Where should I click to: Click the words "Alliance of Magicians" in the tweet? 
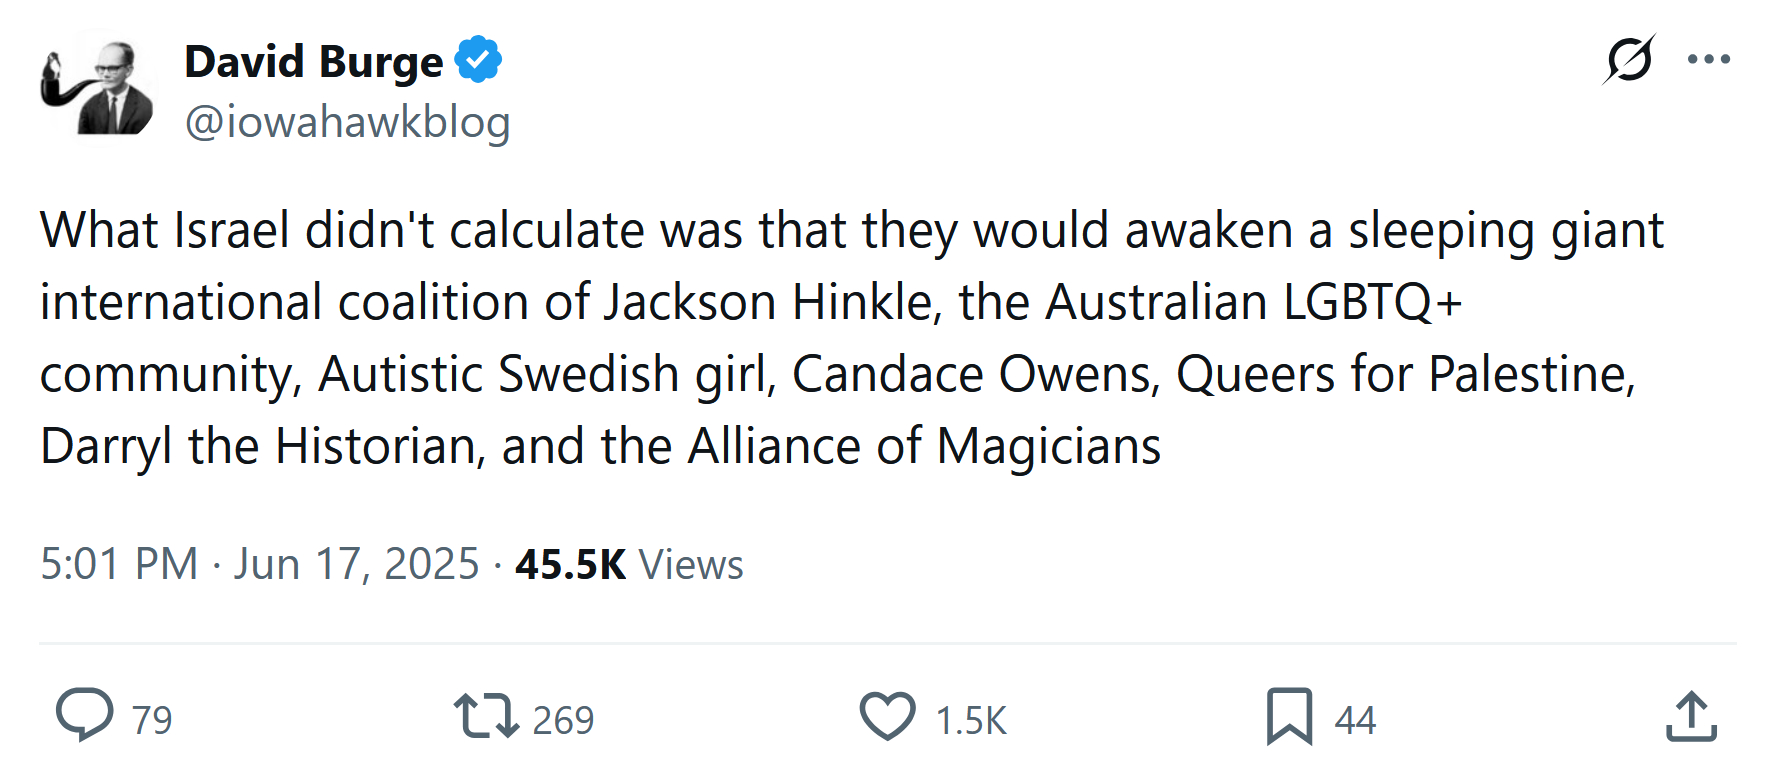pos(924,446)
